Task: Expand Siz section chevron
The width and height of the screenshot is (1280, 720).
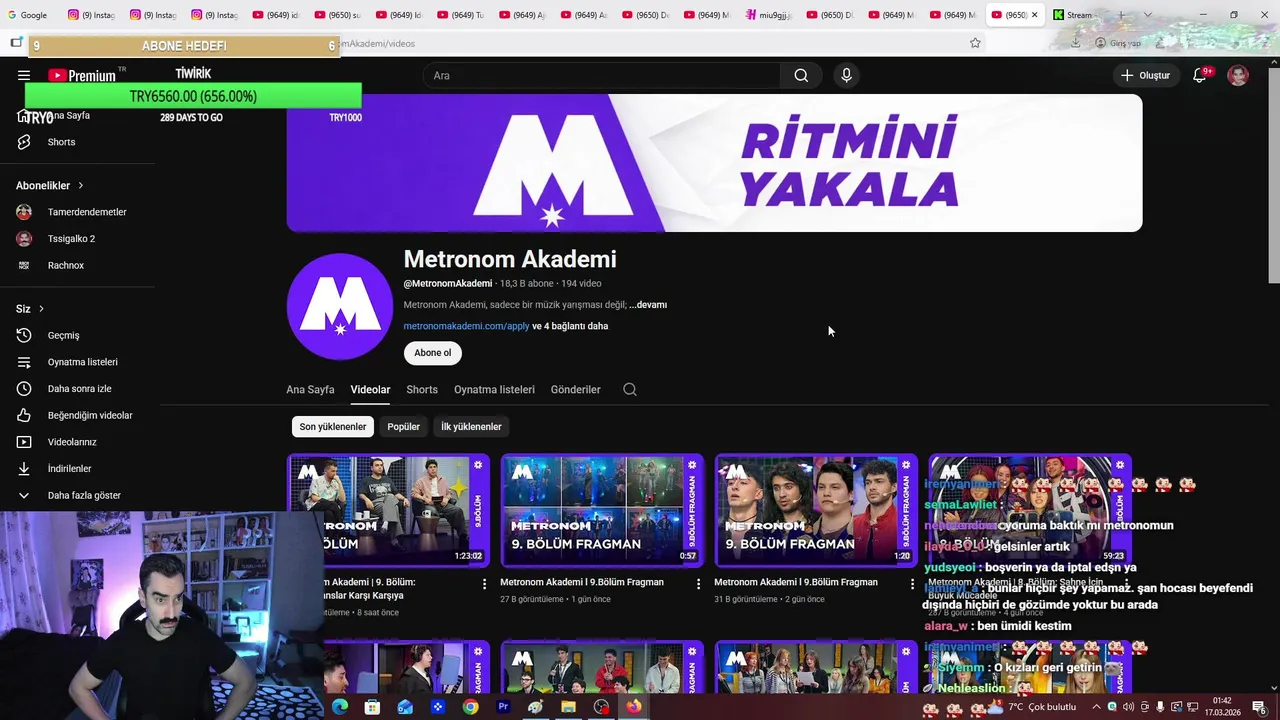Action: coord(41,309)
